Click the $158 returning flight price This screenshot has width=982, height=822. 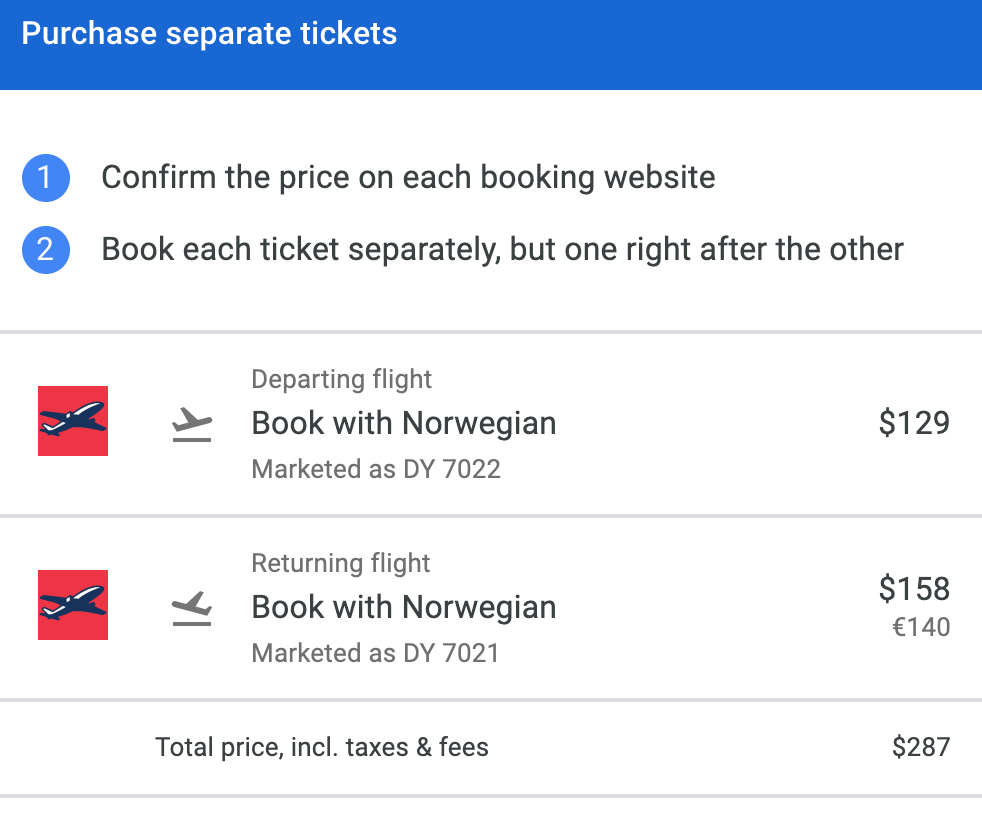pos(914,589)
